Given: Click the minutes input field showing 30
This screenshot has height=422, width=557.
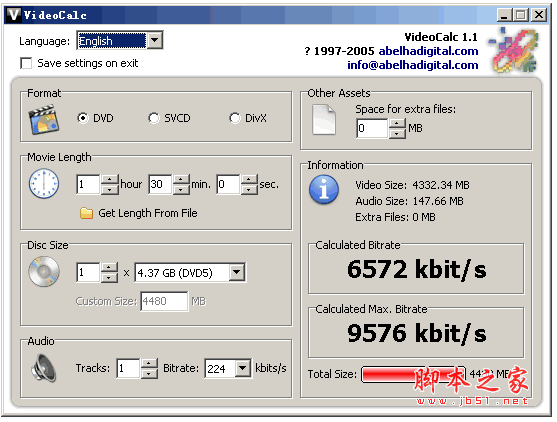Looking at the screenshot, I should point(160,184).
